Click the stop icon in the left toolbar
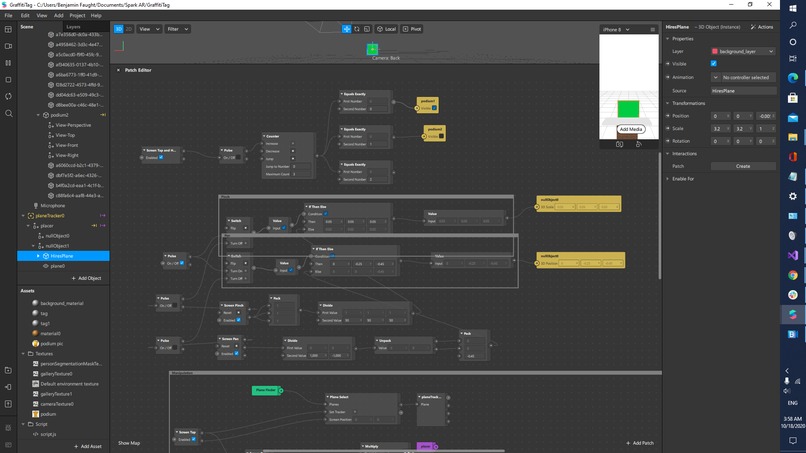Viewport: 806px width, 453px height. (8, 80)
